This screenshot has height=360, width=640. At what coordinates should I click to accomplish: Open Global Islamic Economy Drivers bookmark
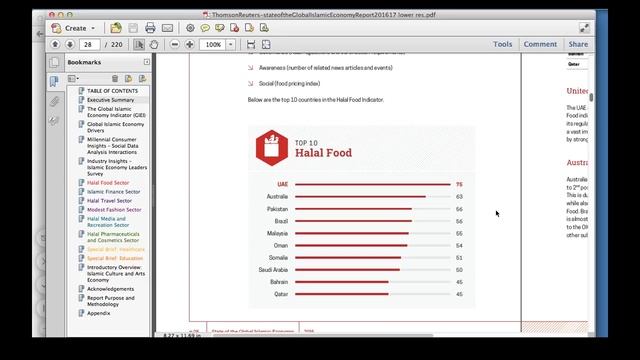[116, 127]
